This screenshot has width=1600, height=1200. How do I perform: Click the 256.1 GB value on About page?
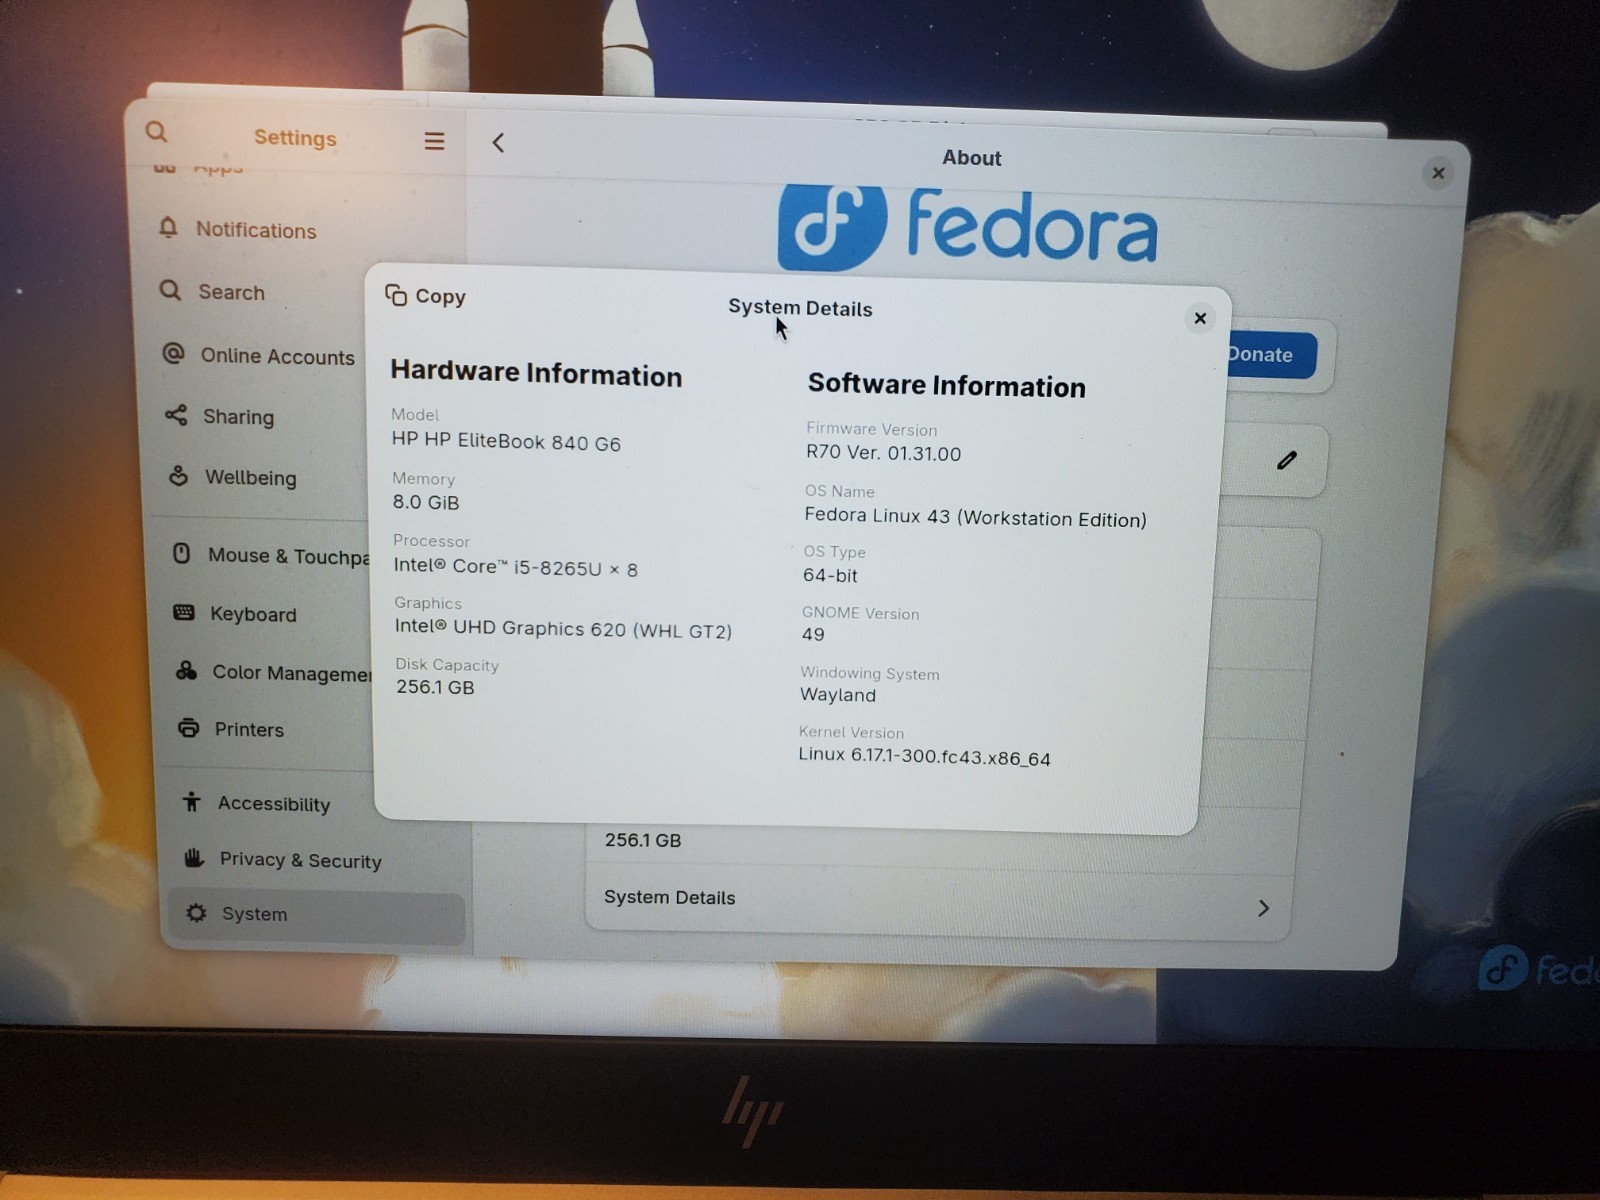click(x=643, y=840)
